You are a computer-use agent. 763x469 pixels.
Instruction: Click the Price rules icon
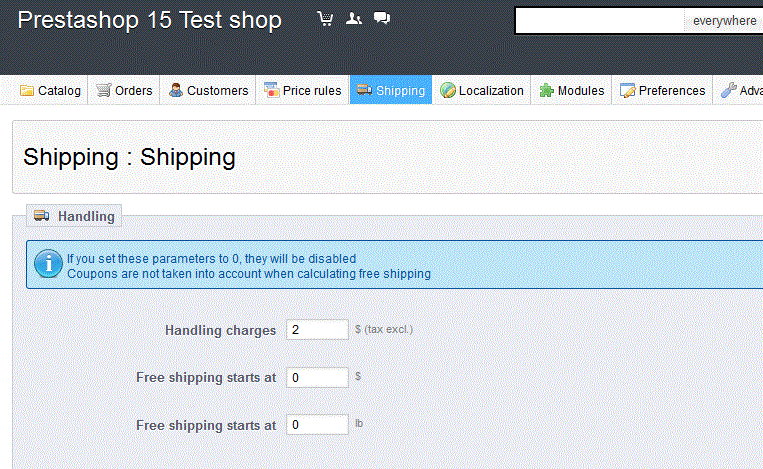point(271,91)
